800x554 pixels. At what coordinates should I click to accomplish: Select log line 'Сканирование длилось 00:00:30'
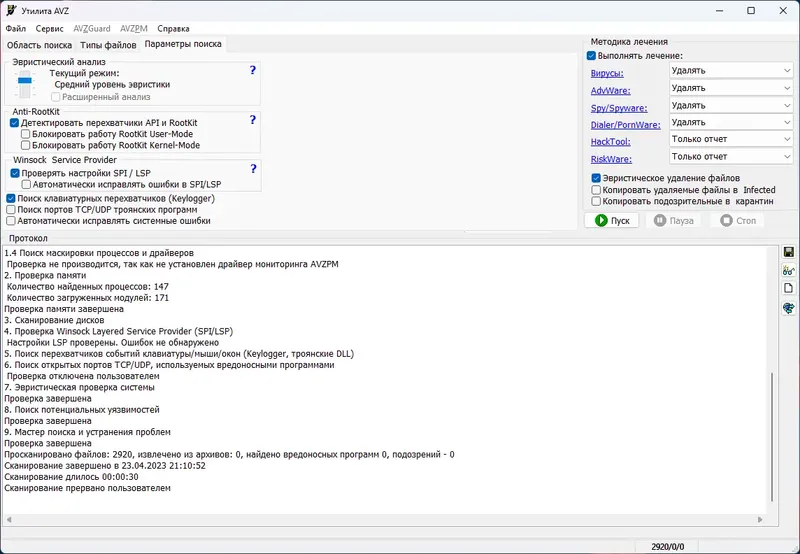point(71,477)
